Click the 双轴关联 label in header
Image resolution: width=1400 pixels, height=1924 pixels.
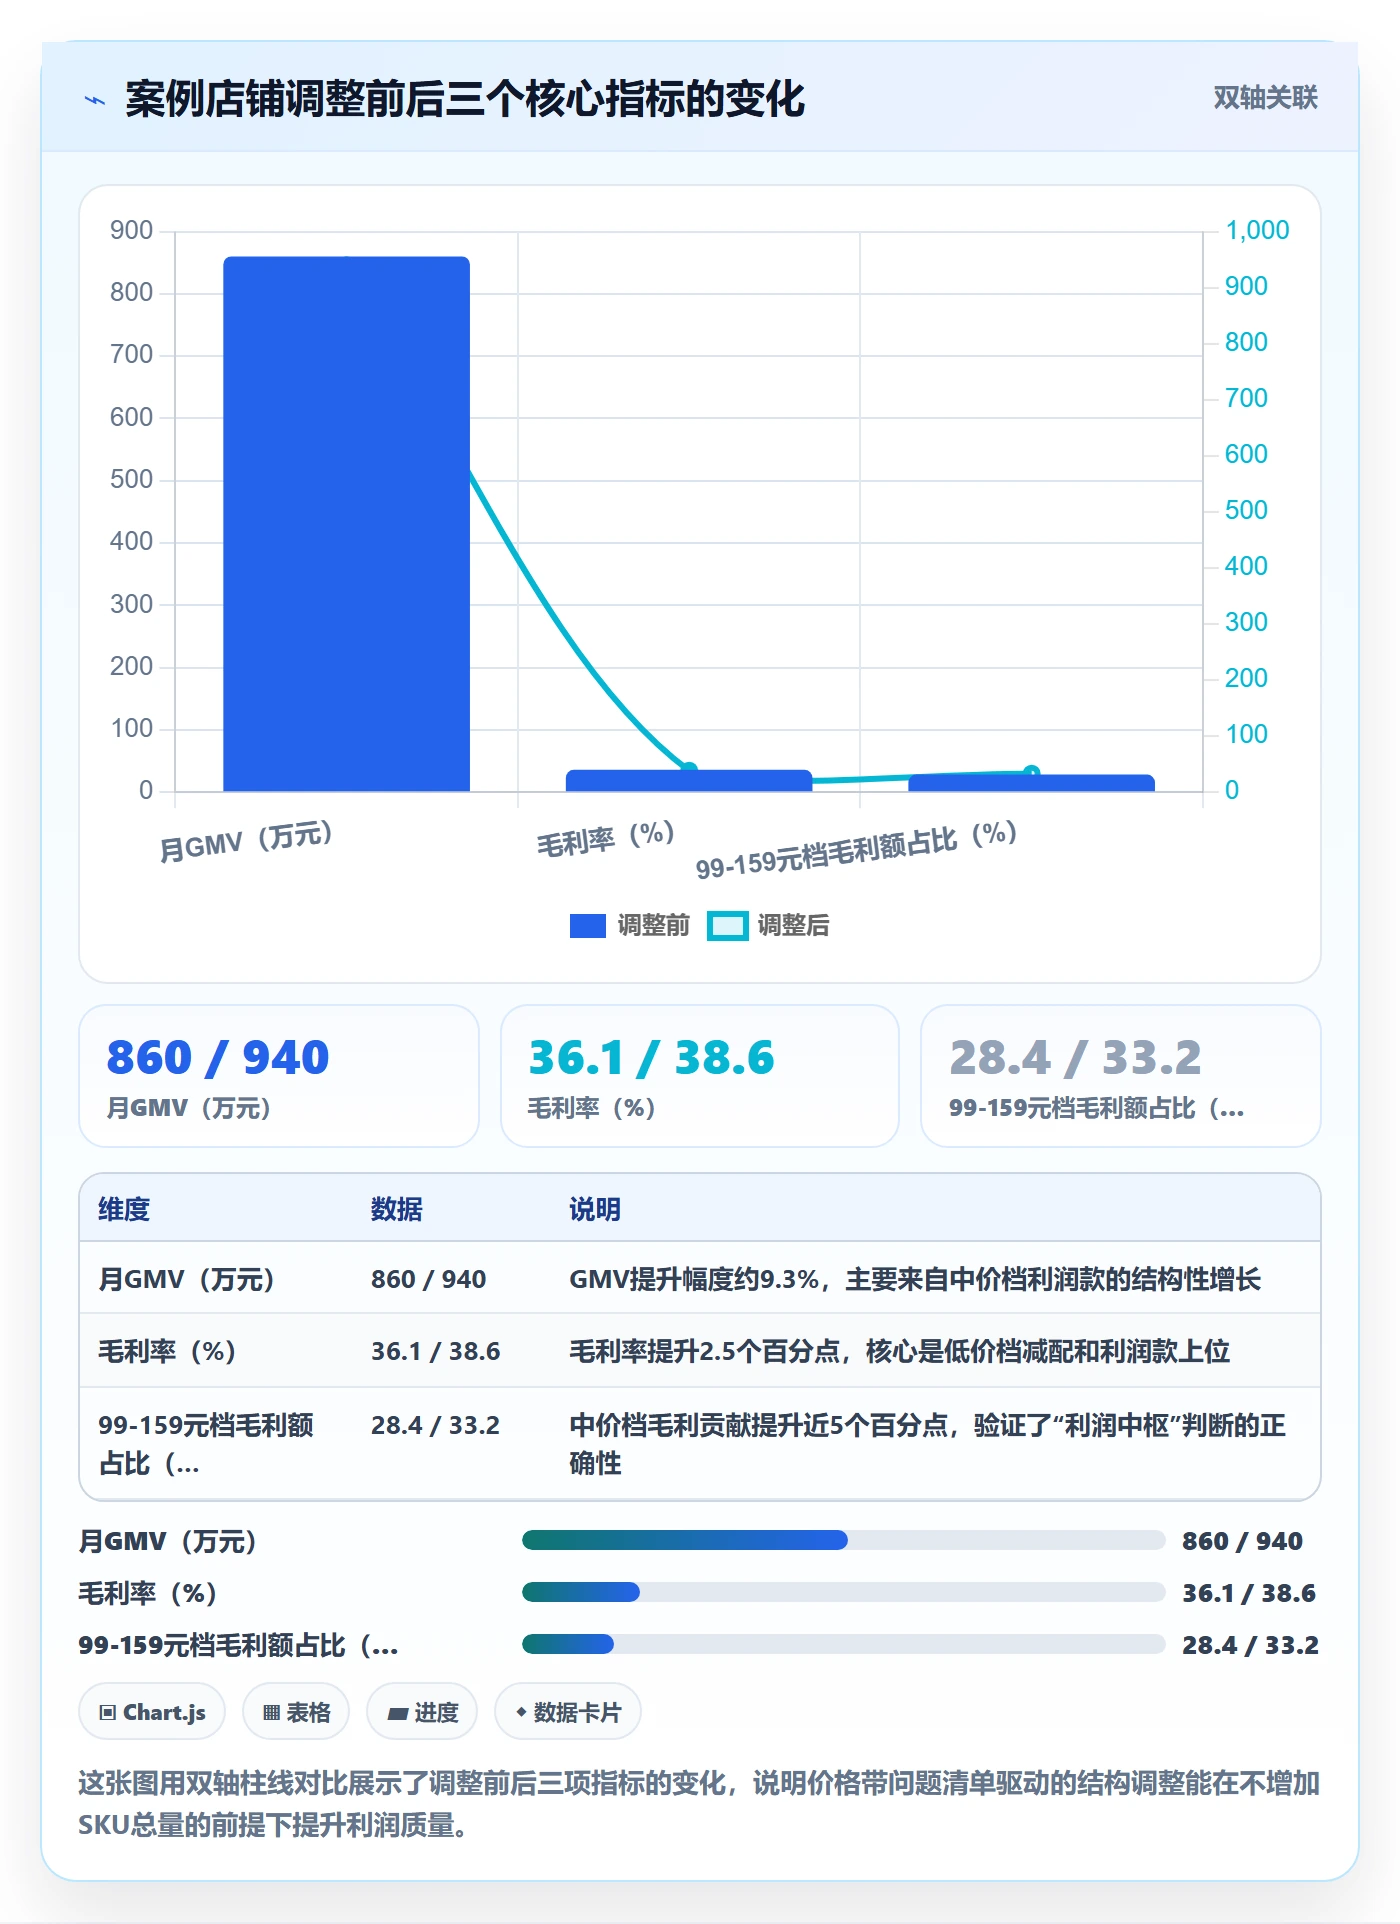coord(1265,98)
